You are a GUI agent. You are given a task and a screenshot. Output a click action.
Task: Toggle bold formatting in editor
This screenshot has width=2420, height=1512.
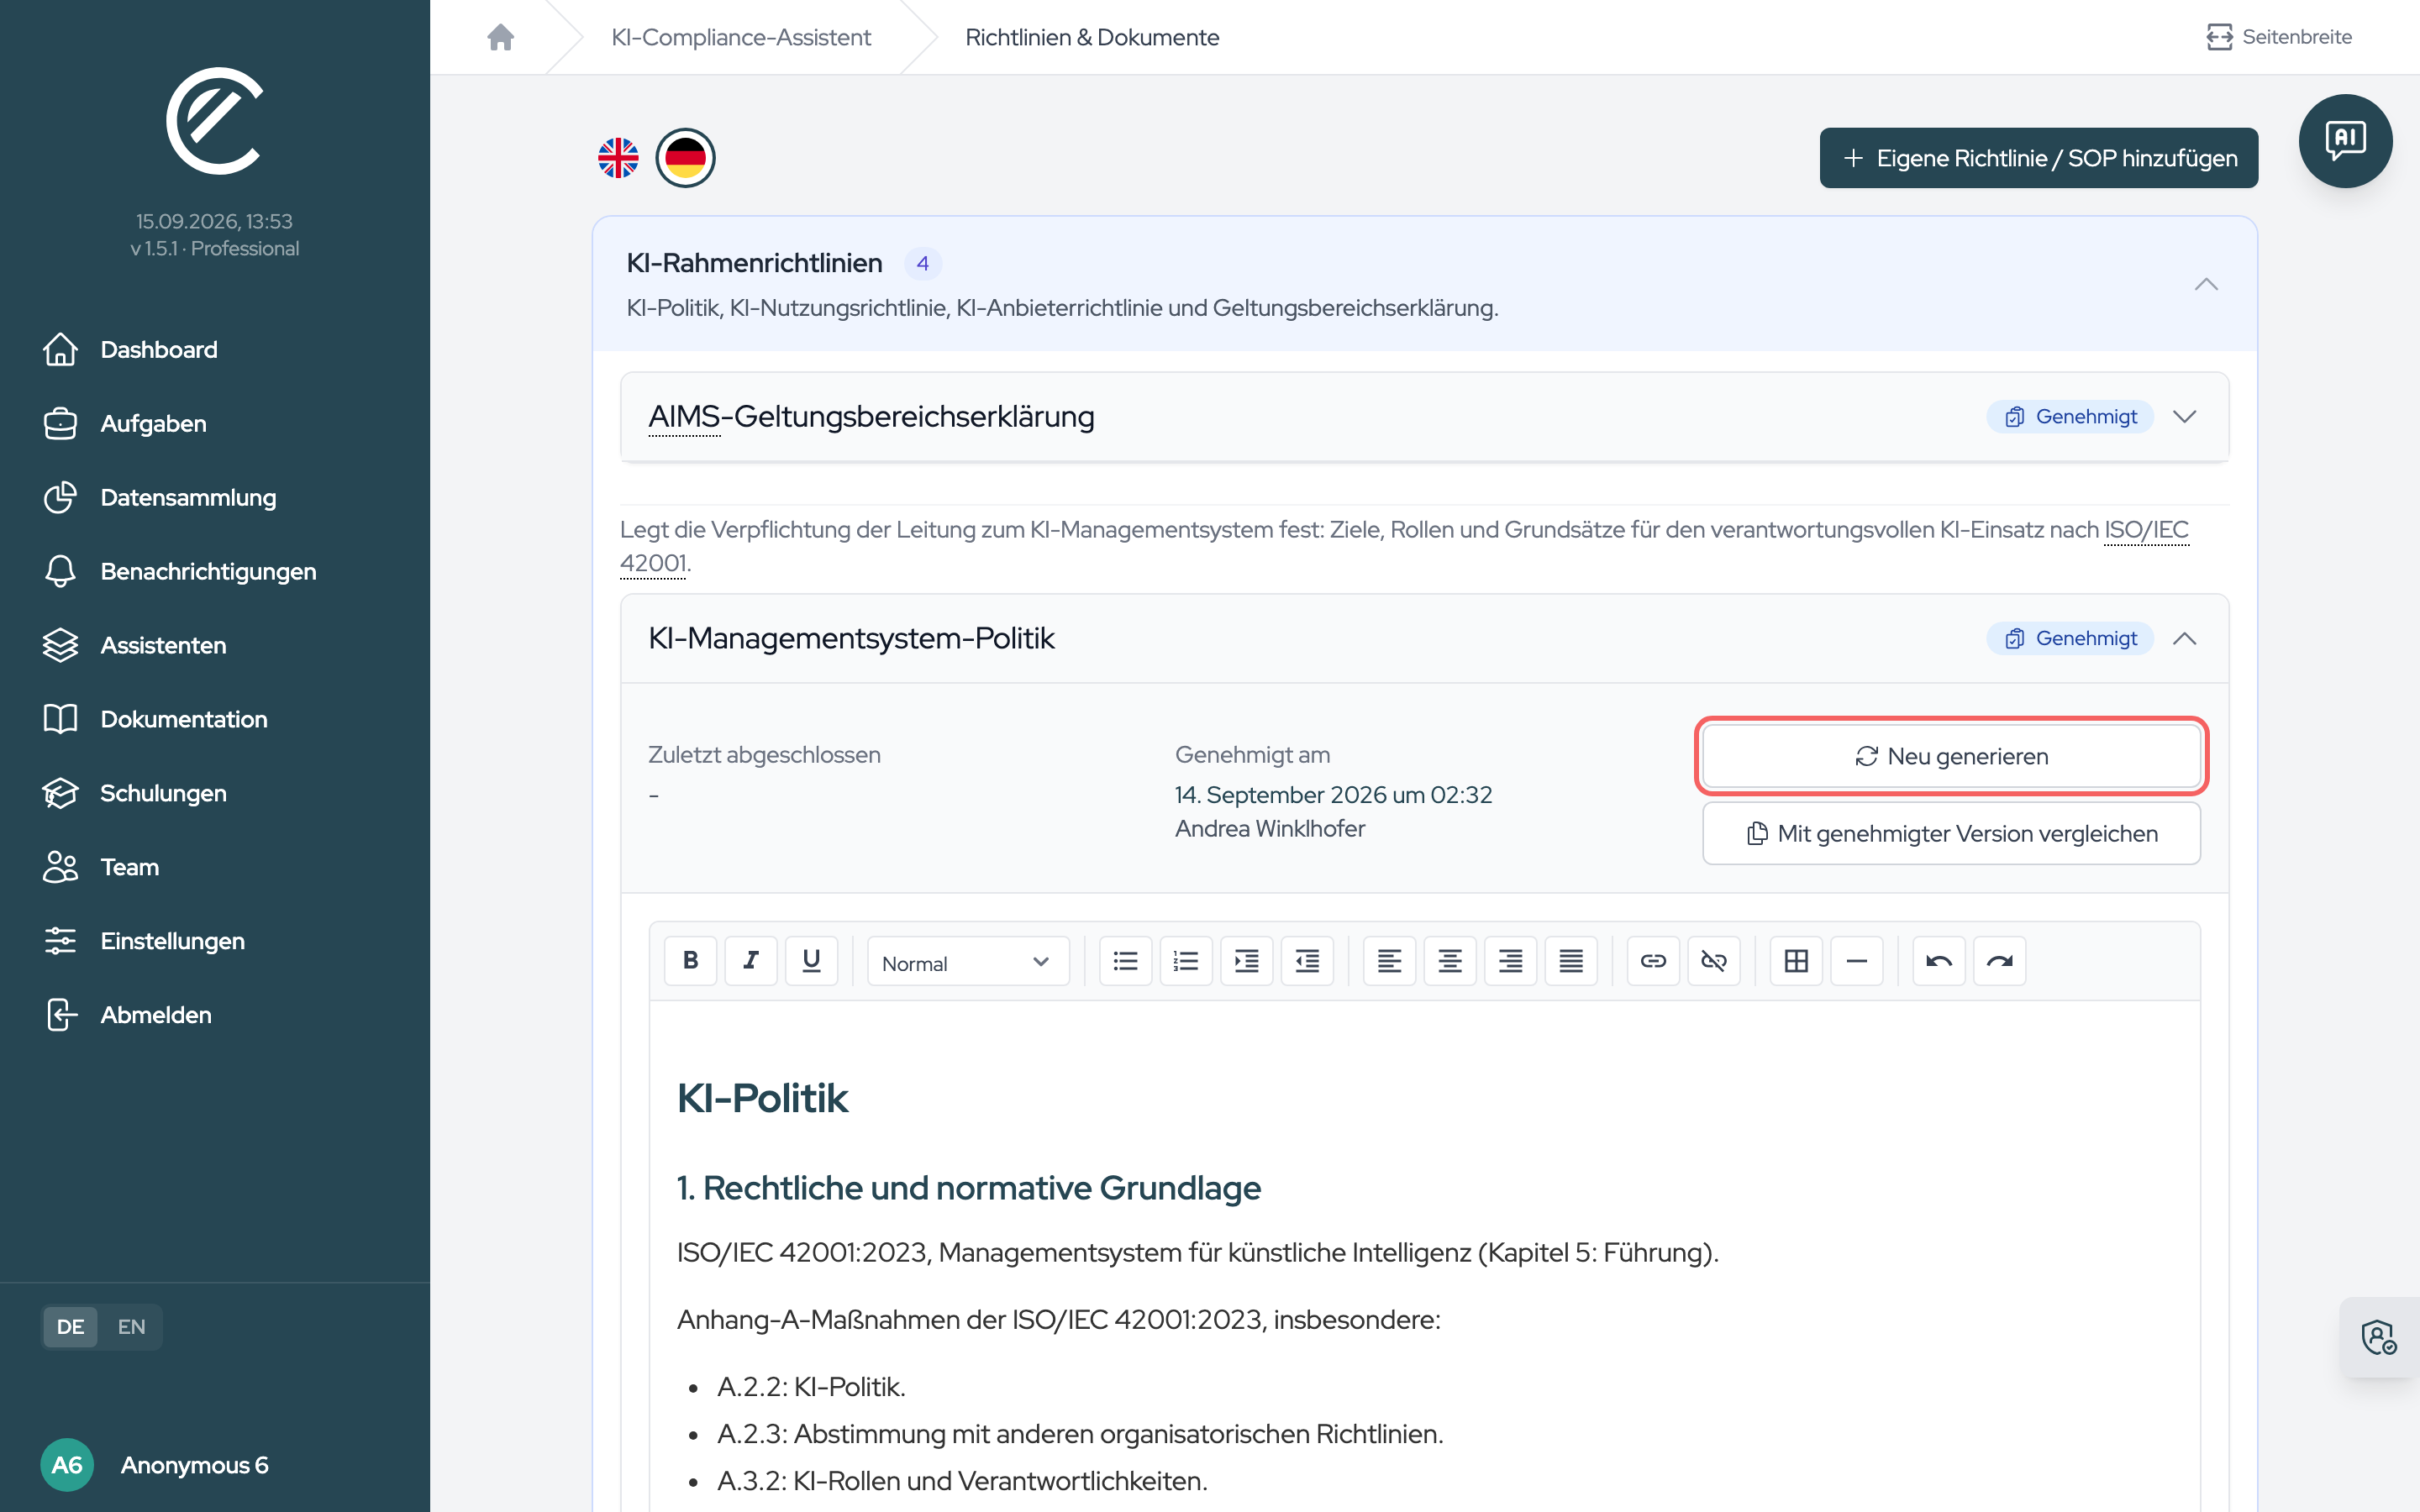(x=690, y=961)
